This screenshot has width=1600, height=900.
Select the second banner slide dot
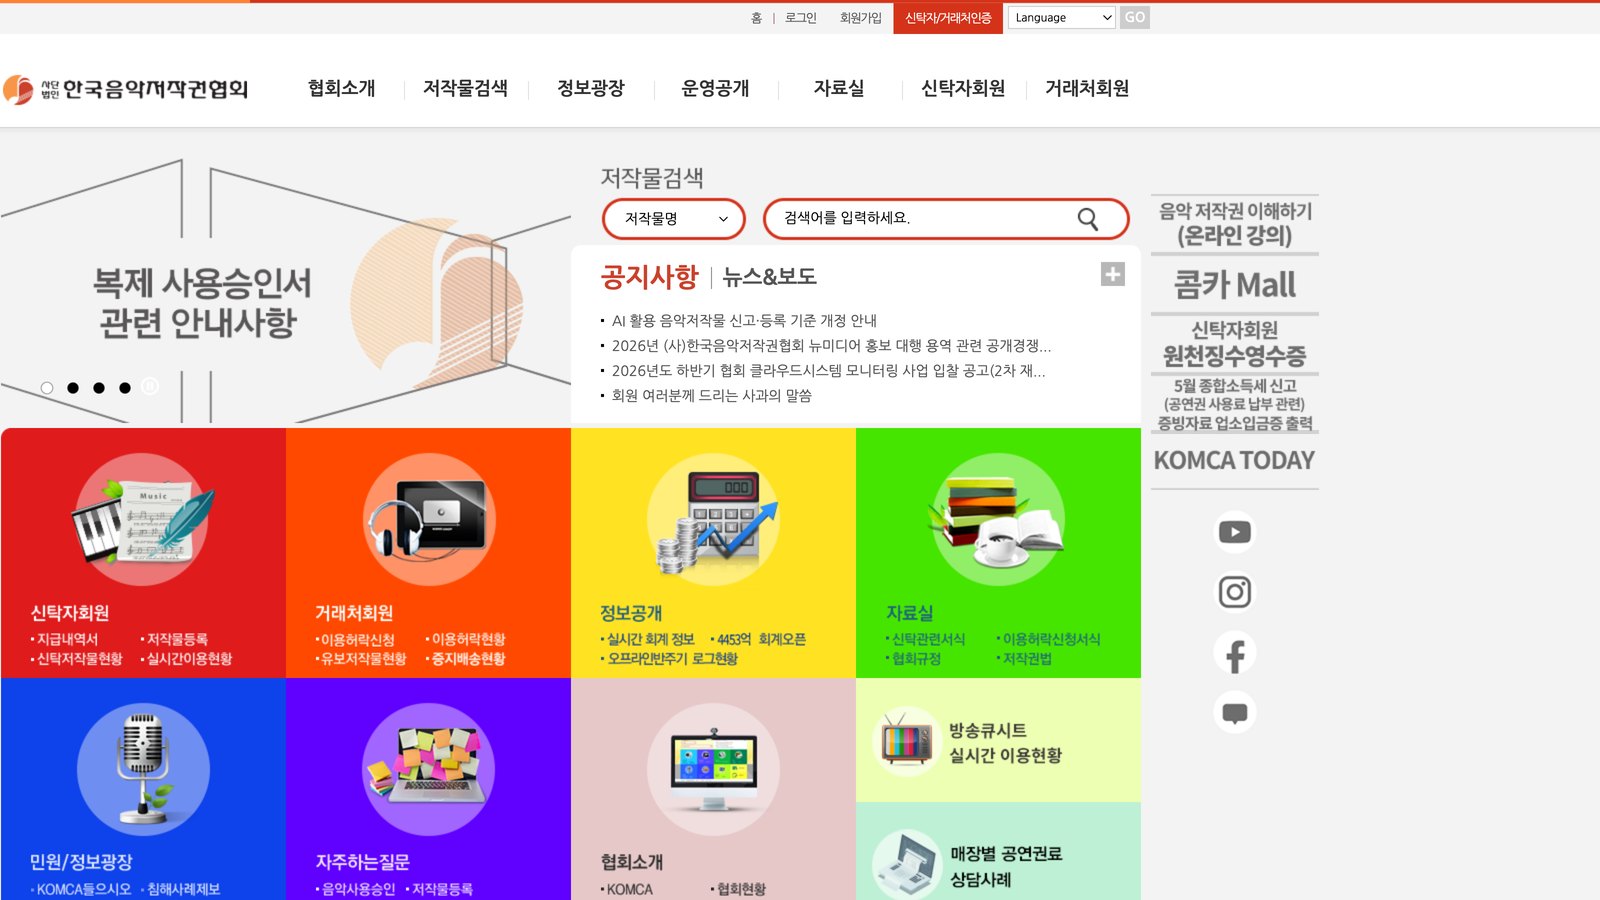(73, 388)
